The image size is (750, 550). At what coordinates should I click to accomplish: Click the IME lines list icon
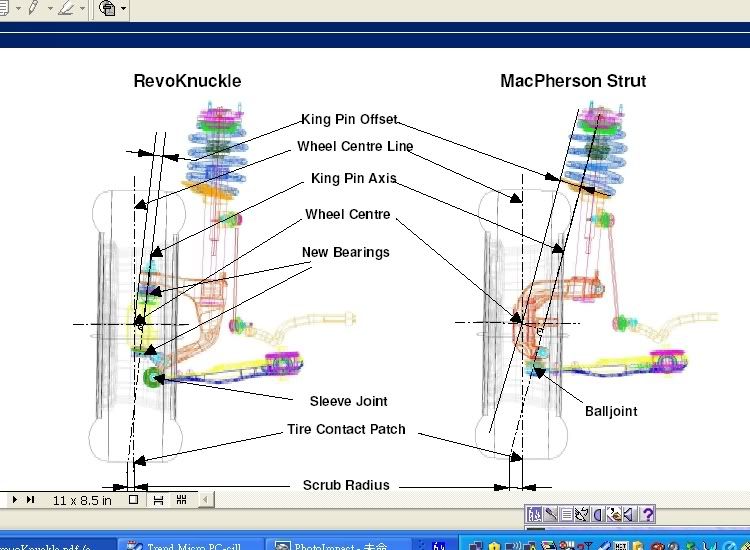tap(566, 515)
